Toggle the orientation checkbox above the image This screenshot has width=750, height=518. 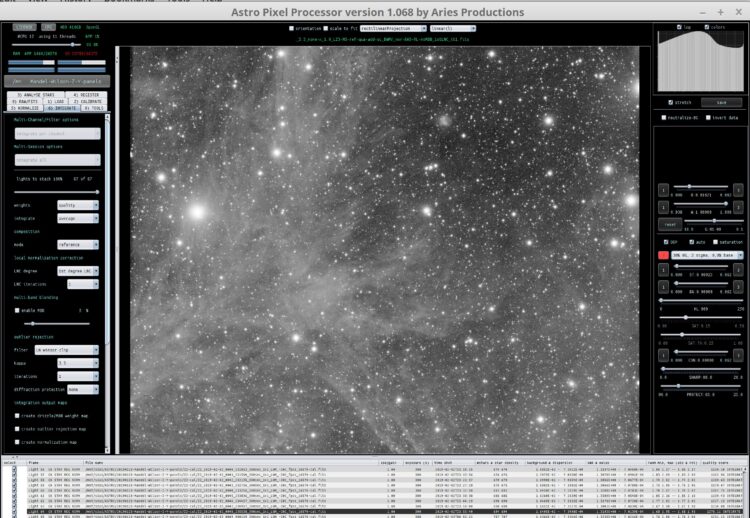[291, 29]
